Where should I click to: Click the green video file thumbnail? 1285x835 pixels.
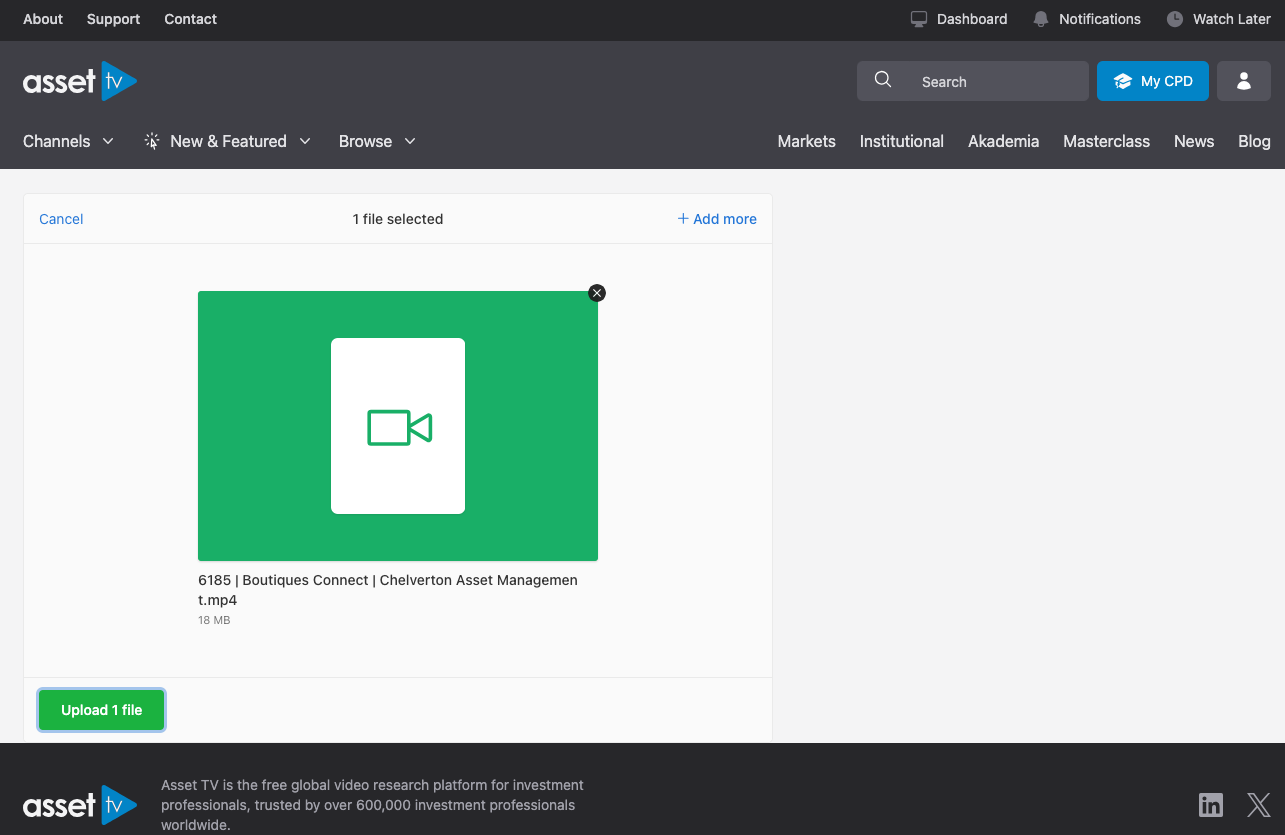click(x=398, y=426)
